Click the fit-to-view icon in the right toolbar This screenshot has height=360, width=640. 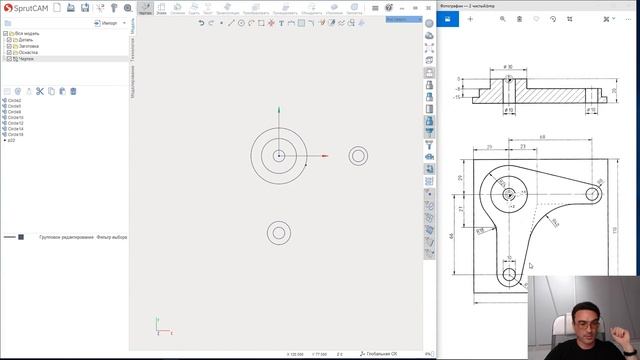coord(429,48)
